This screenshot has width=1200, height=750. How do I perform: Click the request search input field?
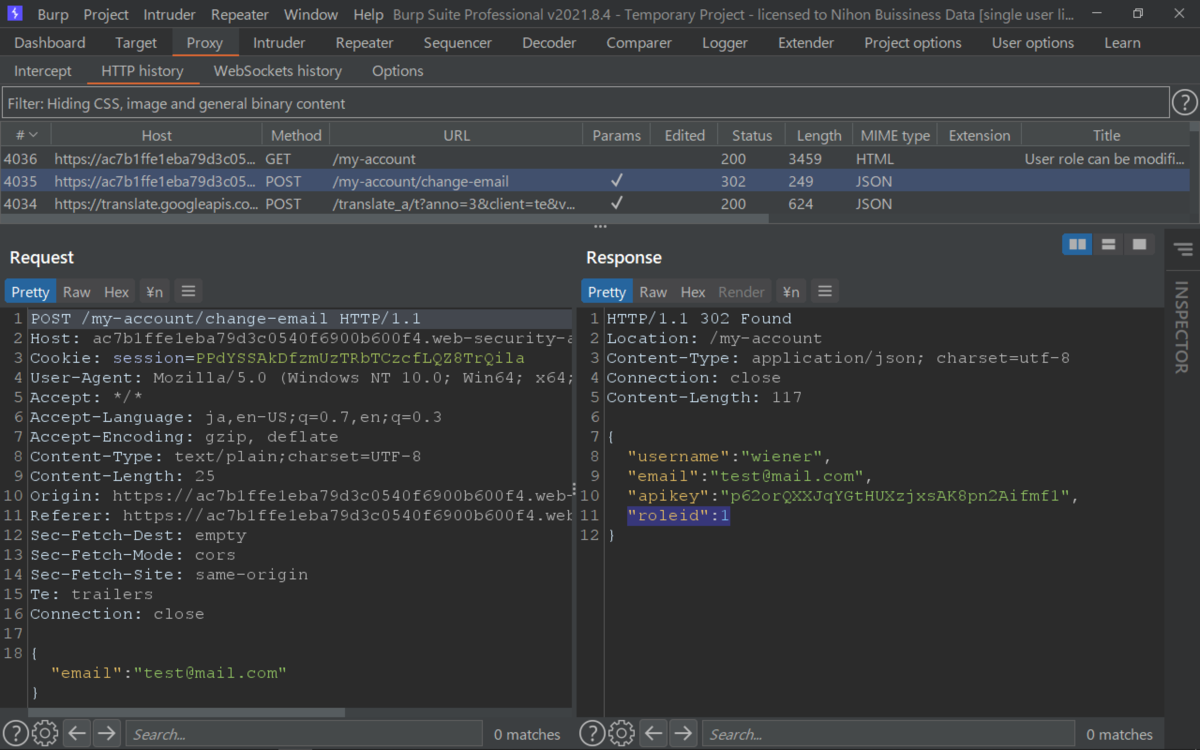[304, 734]
